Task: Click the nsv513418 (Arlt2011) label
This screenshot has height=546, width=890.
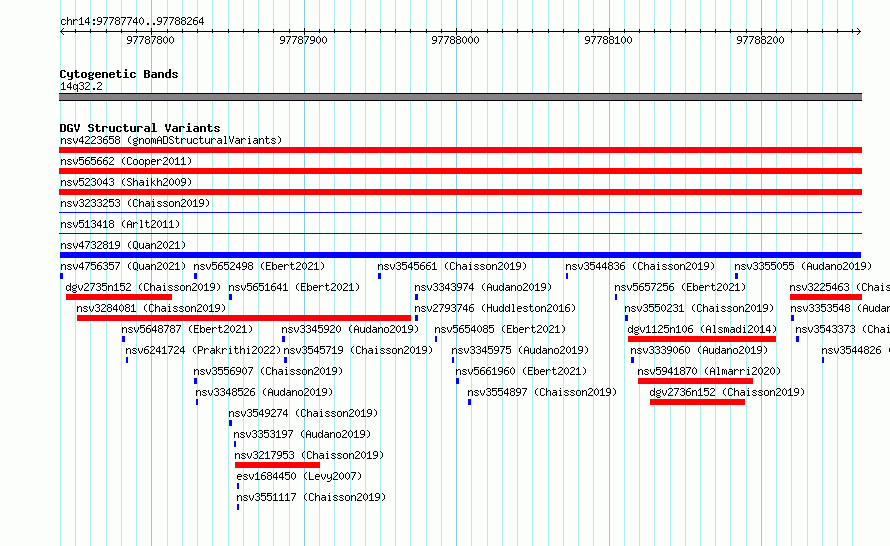Action: tap(120, 224)
